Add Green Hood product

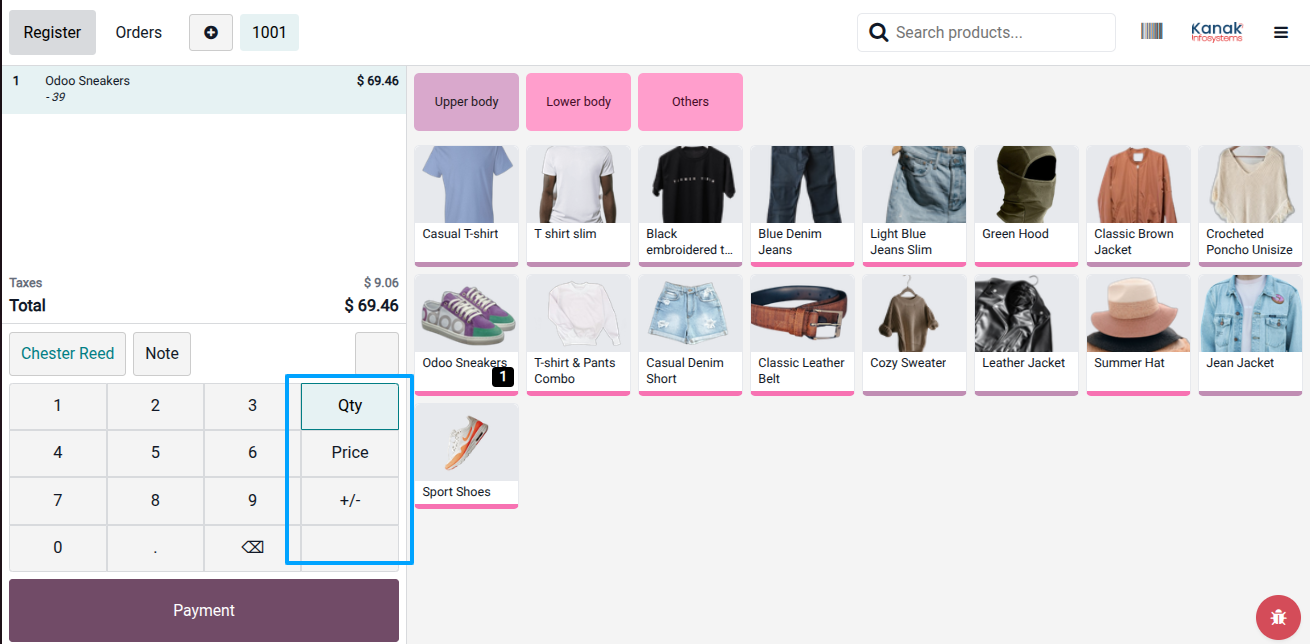pos(1027,206)
